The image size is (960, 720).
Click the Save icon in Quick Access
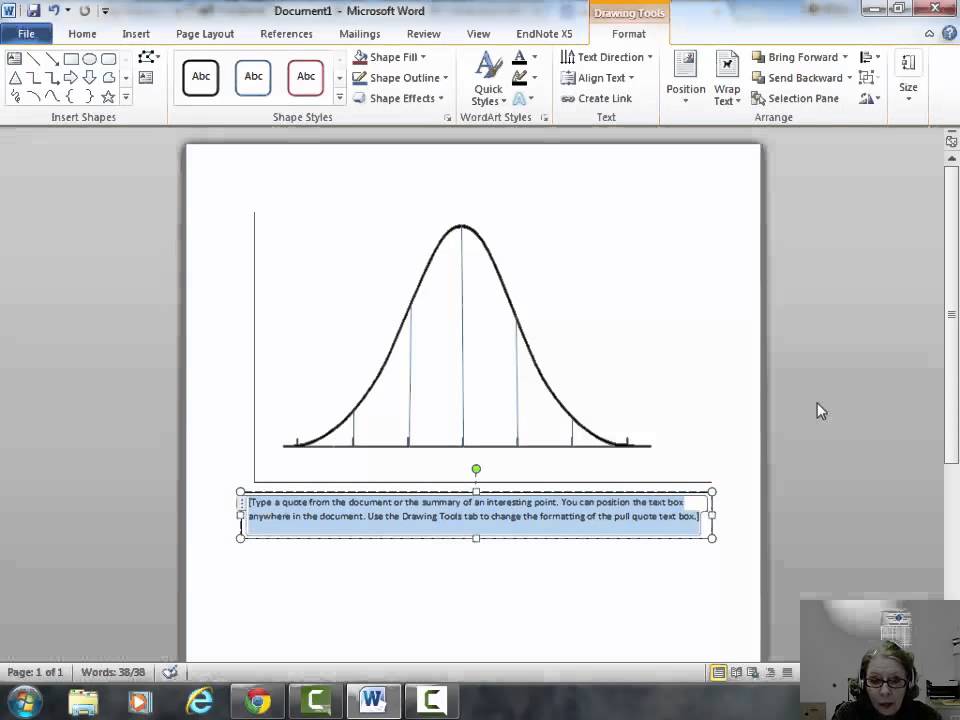(x=33, y=10)
